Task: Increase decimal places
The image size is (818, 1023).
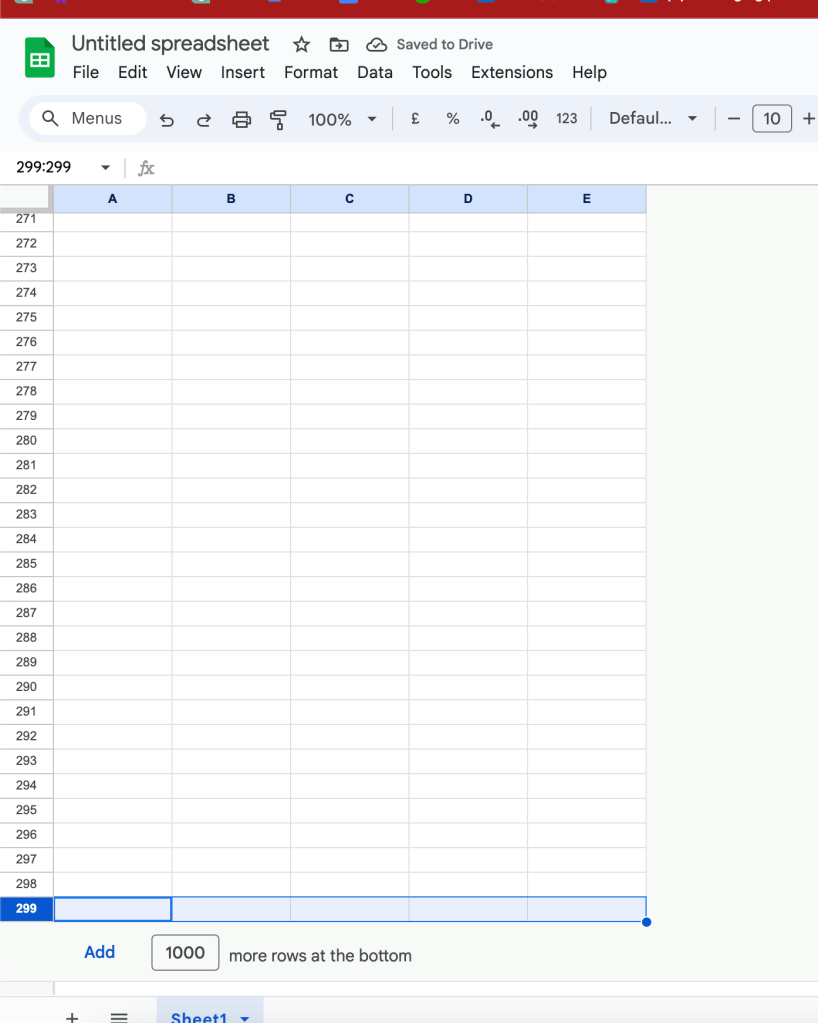Action: tap(528, 119)
